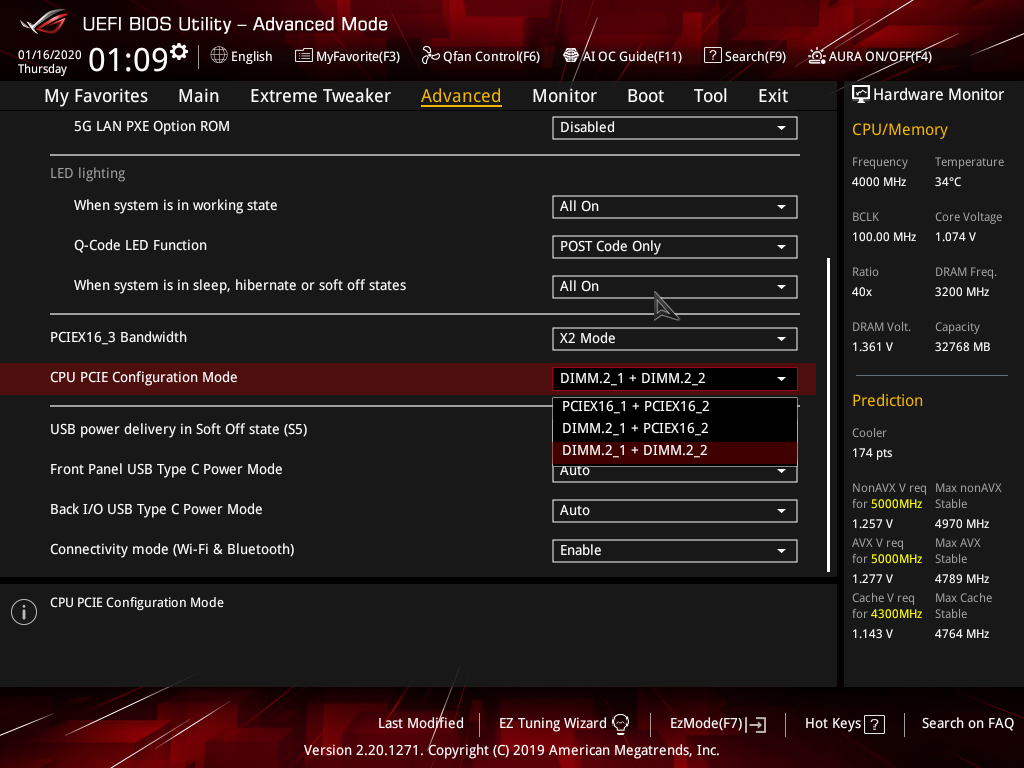Click Last Modified link
Screen dimensions: 1024x768
click(x=421, y=724)
